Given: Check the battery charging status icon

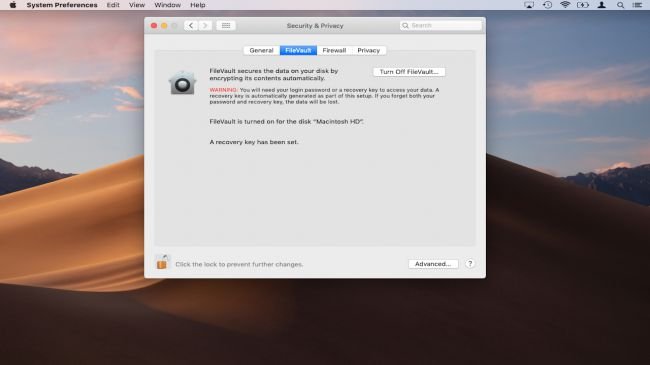Looking at the screenshot, I should (583, 5).
